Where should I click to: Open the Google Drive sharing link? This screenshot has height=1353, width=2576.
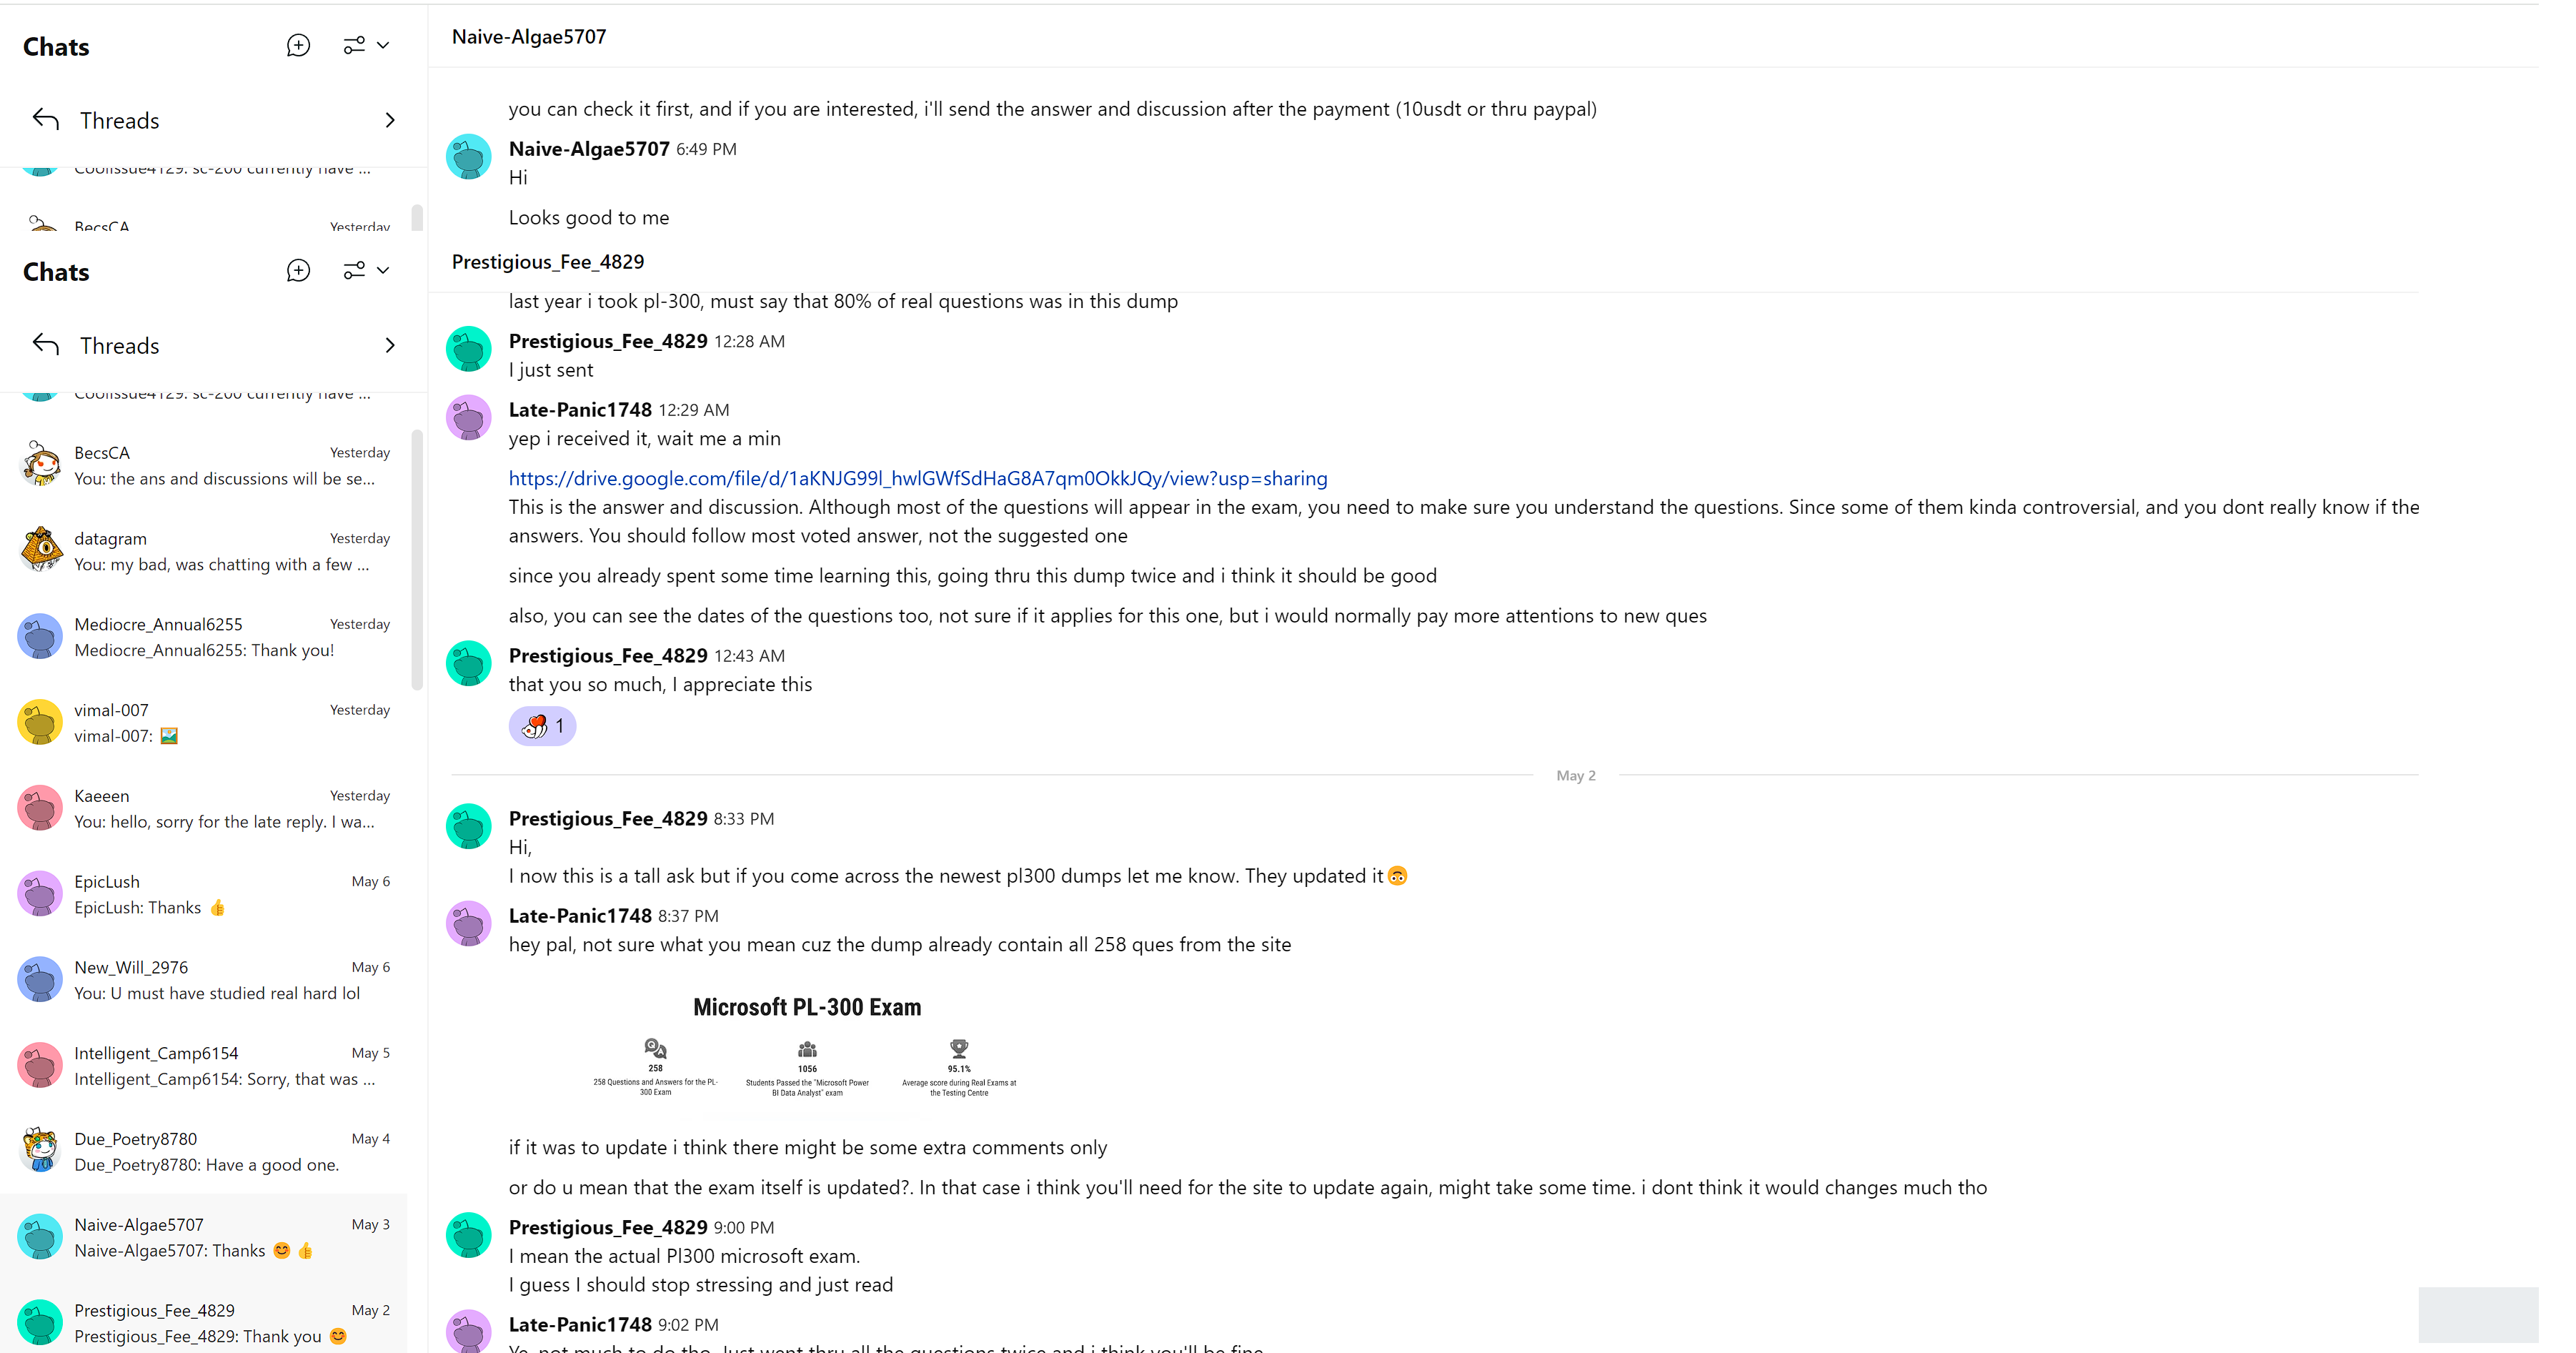point(917,478)
